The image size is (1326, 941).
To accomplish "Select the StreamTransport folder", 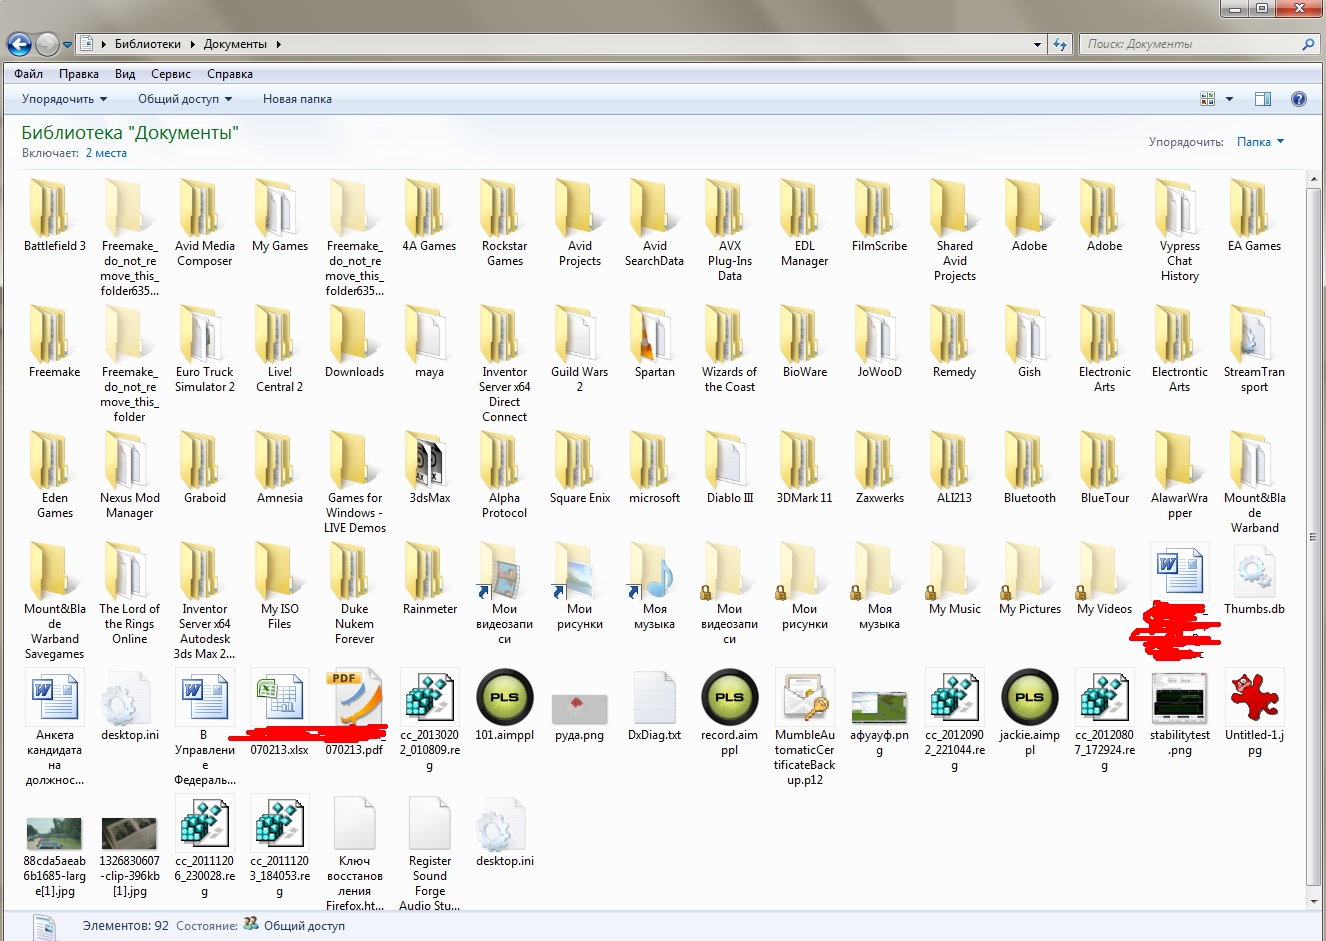I will pos(1255,348).
